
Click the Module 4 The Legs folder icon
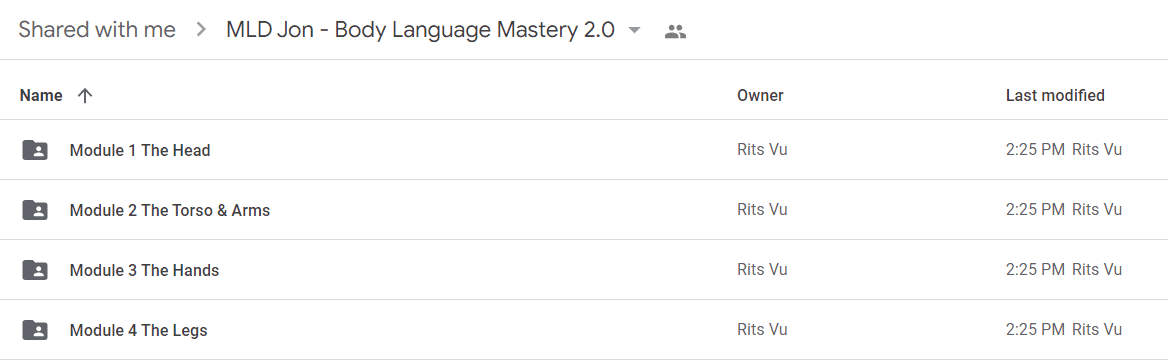pyautogui.click(x=35, y=330)
